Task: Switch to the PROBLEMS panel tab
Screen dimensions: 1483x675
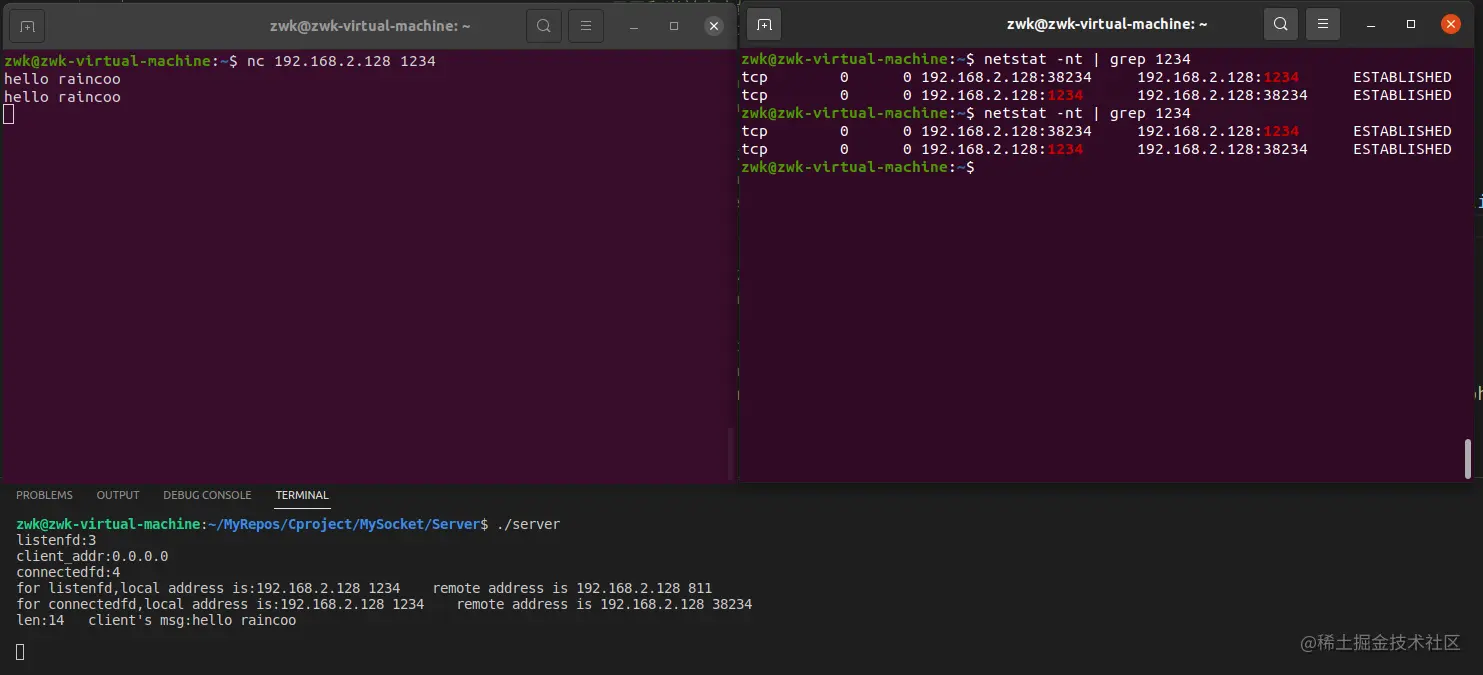Action: pos(44,495)
